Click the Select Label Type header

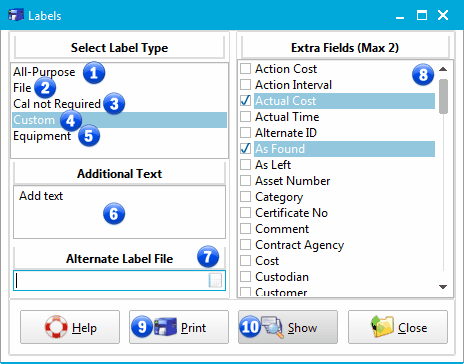point(119,48)
